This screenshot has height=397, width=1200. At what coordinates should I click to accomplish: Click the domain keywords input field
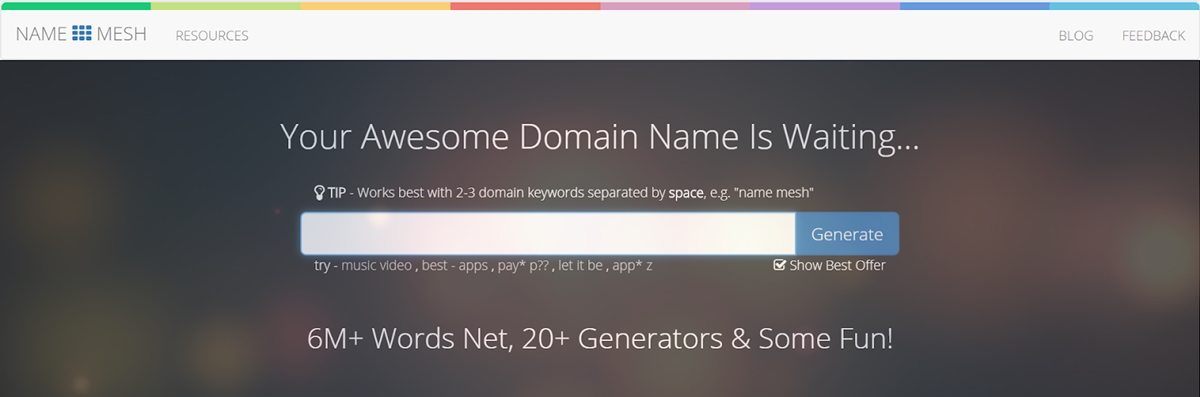click(x=548, y=234)
